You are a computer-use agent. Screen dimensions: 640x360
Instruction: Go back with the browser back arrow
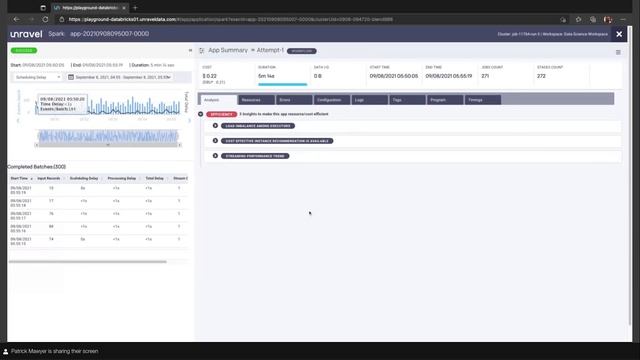16,19
